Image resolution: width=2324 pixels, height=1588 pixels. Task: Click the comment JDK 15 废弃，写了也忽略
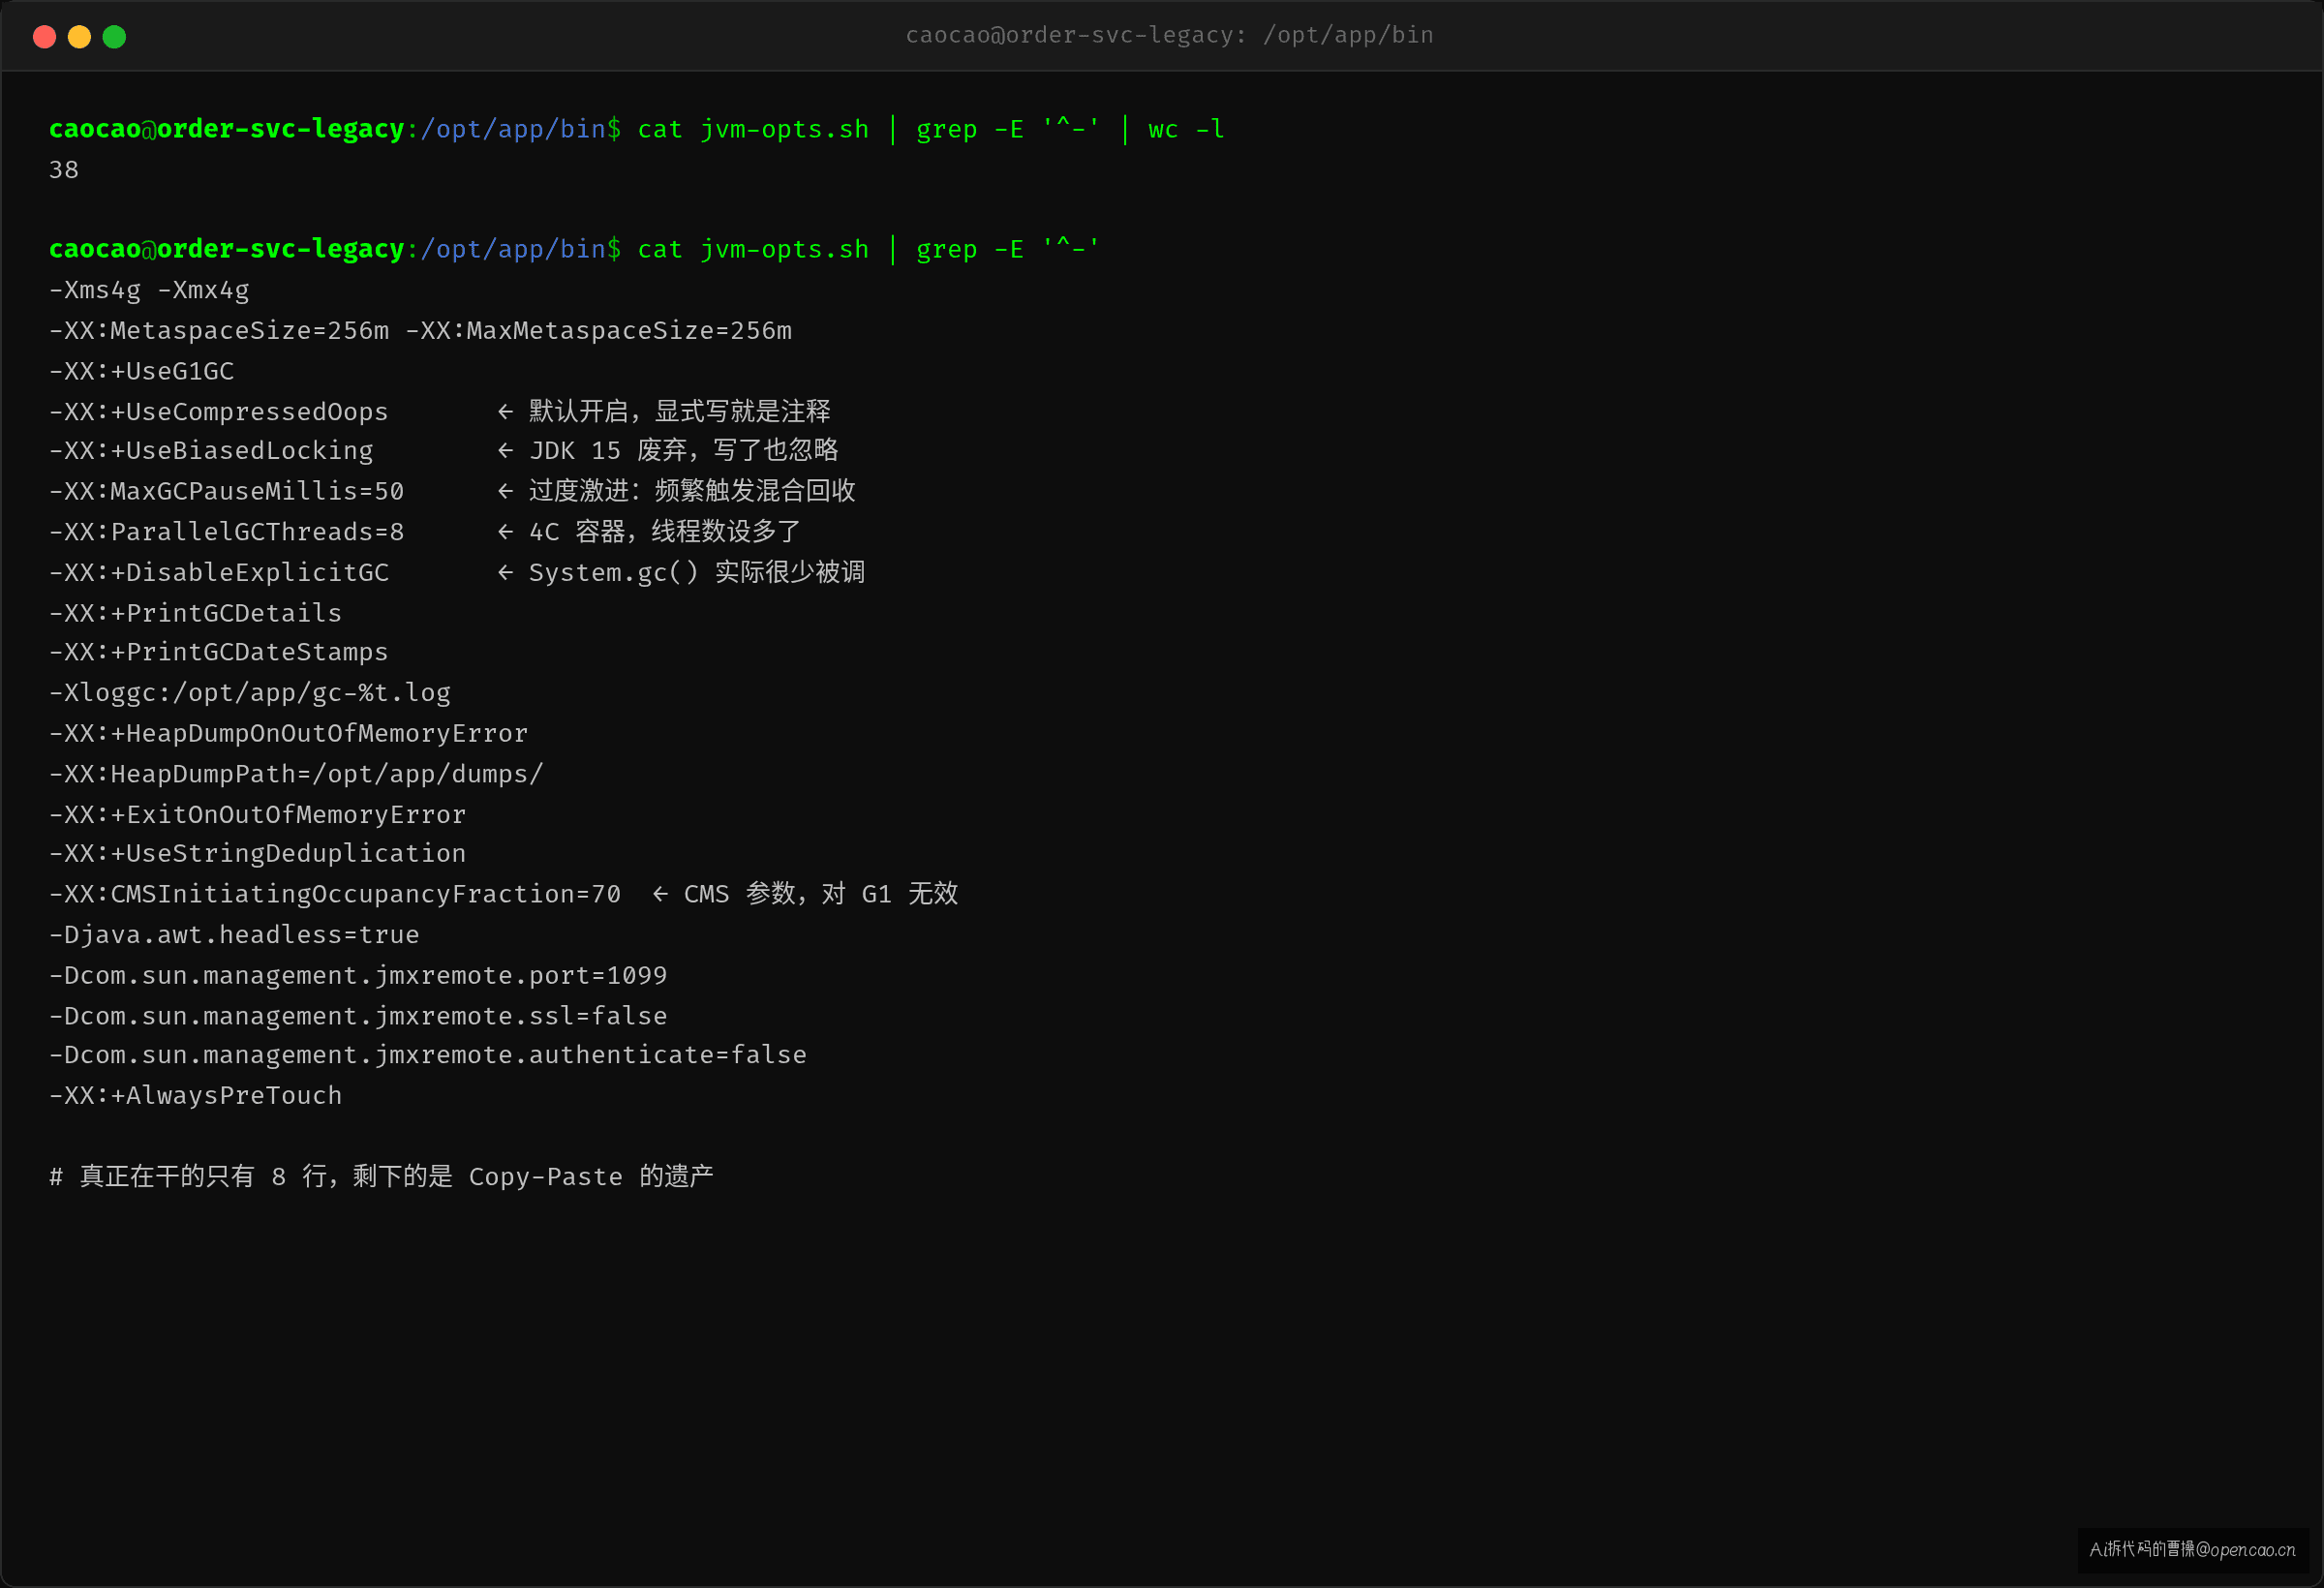684,450
